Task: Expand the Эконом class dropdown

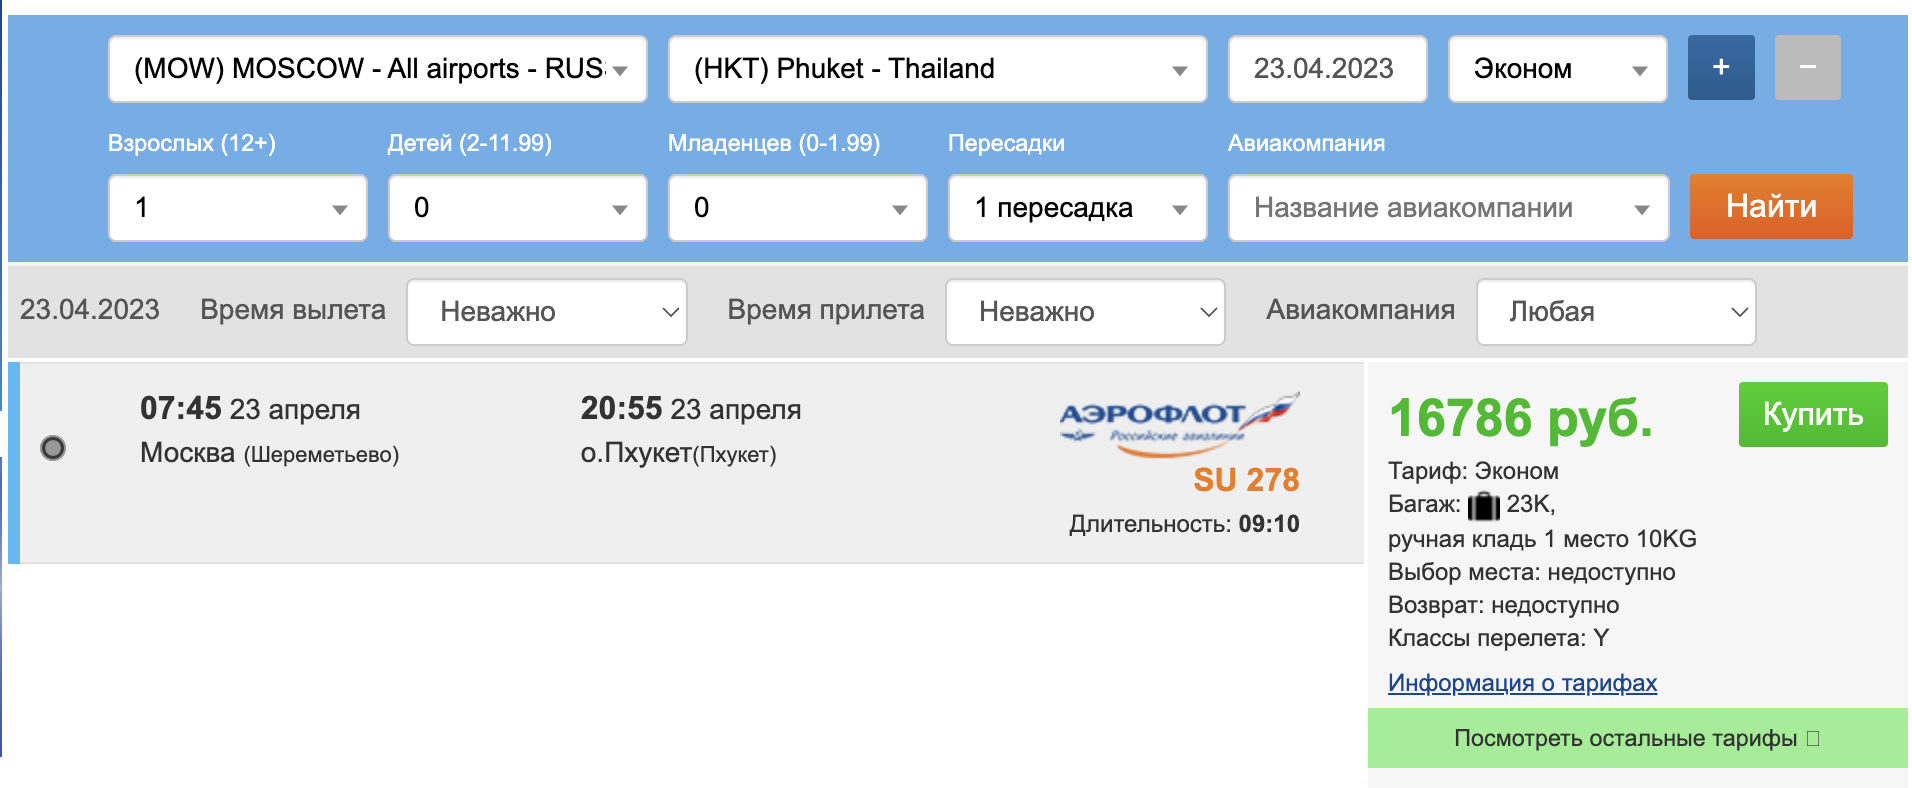Action: click(1556, 69)
